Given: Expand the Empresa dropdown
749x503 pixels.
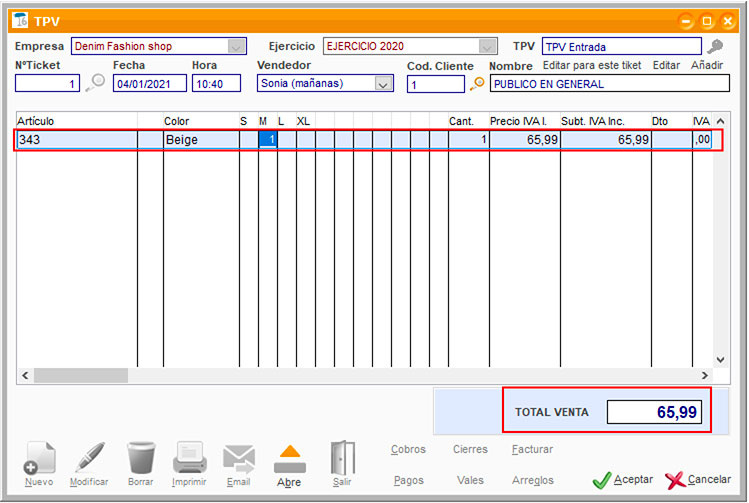Looking at the screenshot, I should (x=236, y=46).
